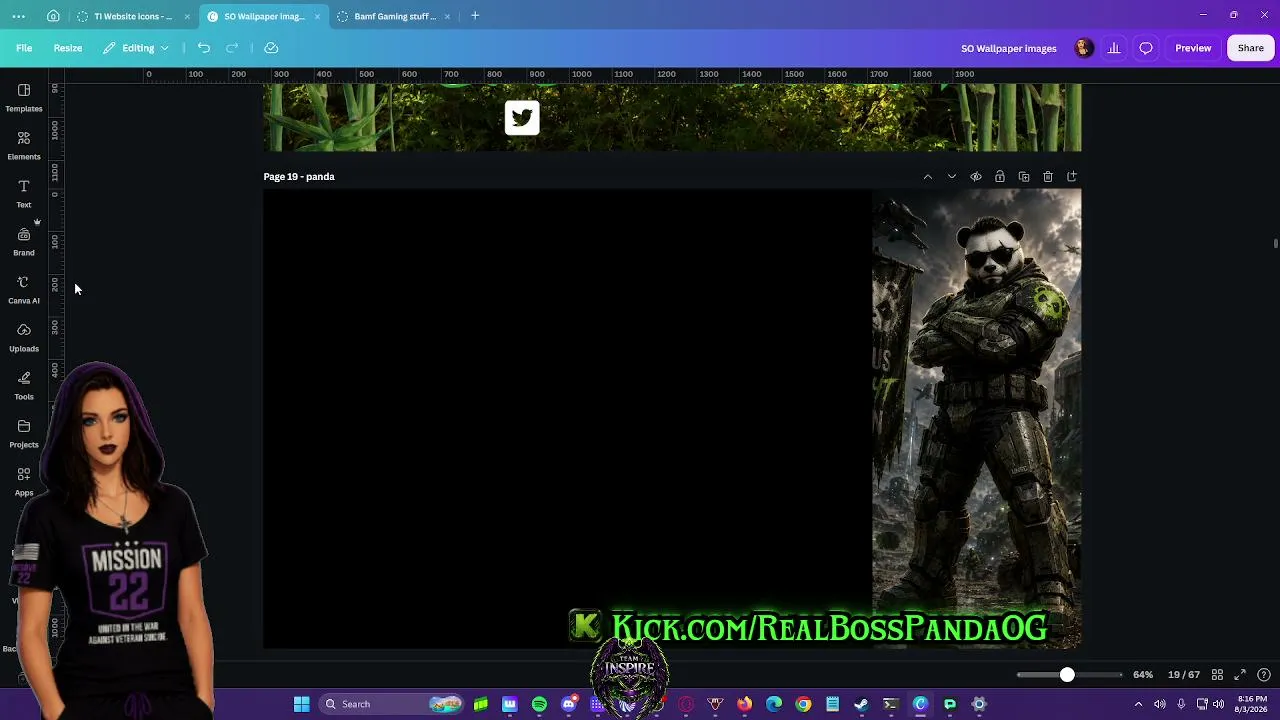Image resolution: width=1280 pixels, height=720 pixels.
Task: Close the SO Wallpaper Images tab
Action: [318, 16]
